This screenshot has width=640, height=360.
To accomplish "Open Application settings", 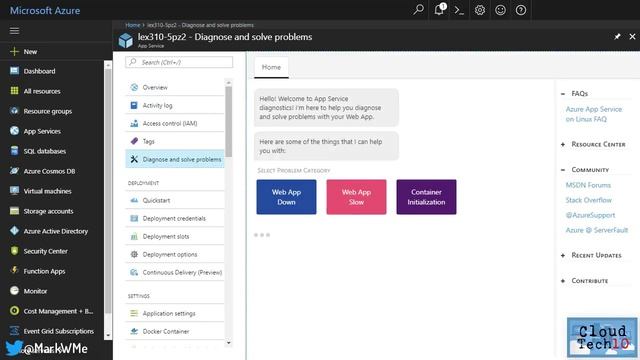I will pyautogui.click(x=175, y=313).
